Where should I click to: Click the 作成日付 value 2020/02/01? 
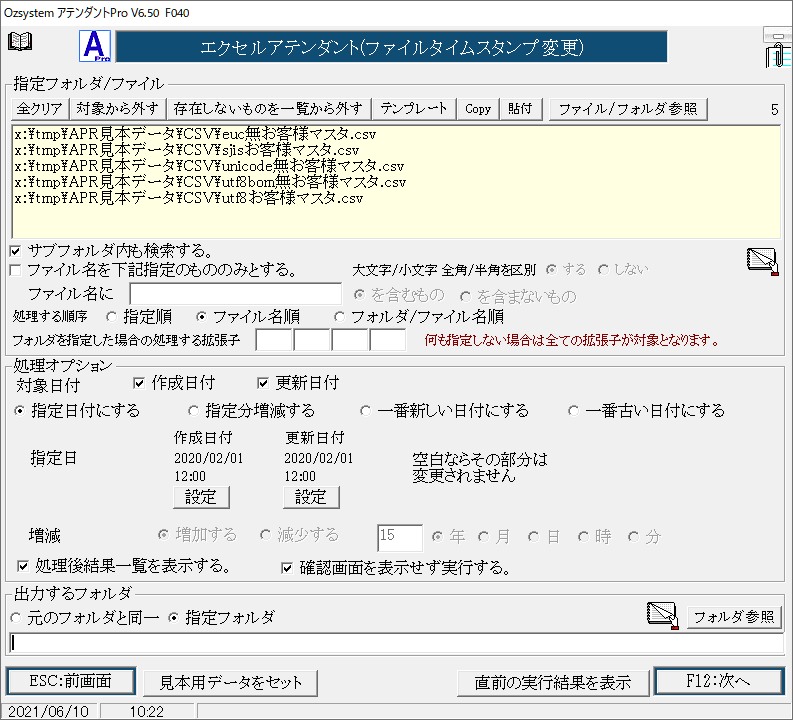point(209,459)
